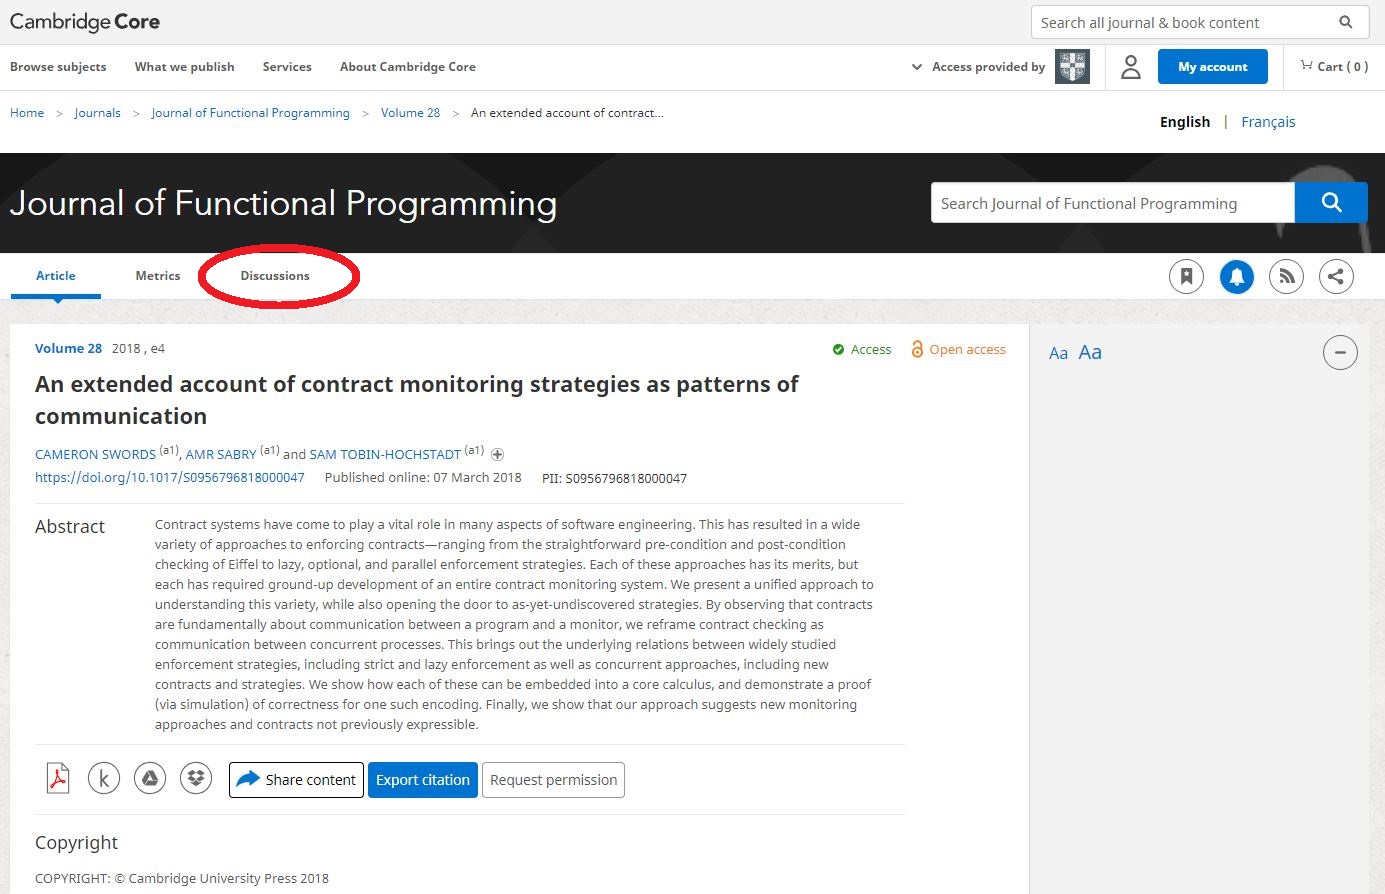Screen dimensions: 1385x894
Task: Click the Copyright heading
Action: point(76,843)
